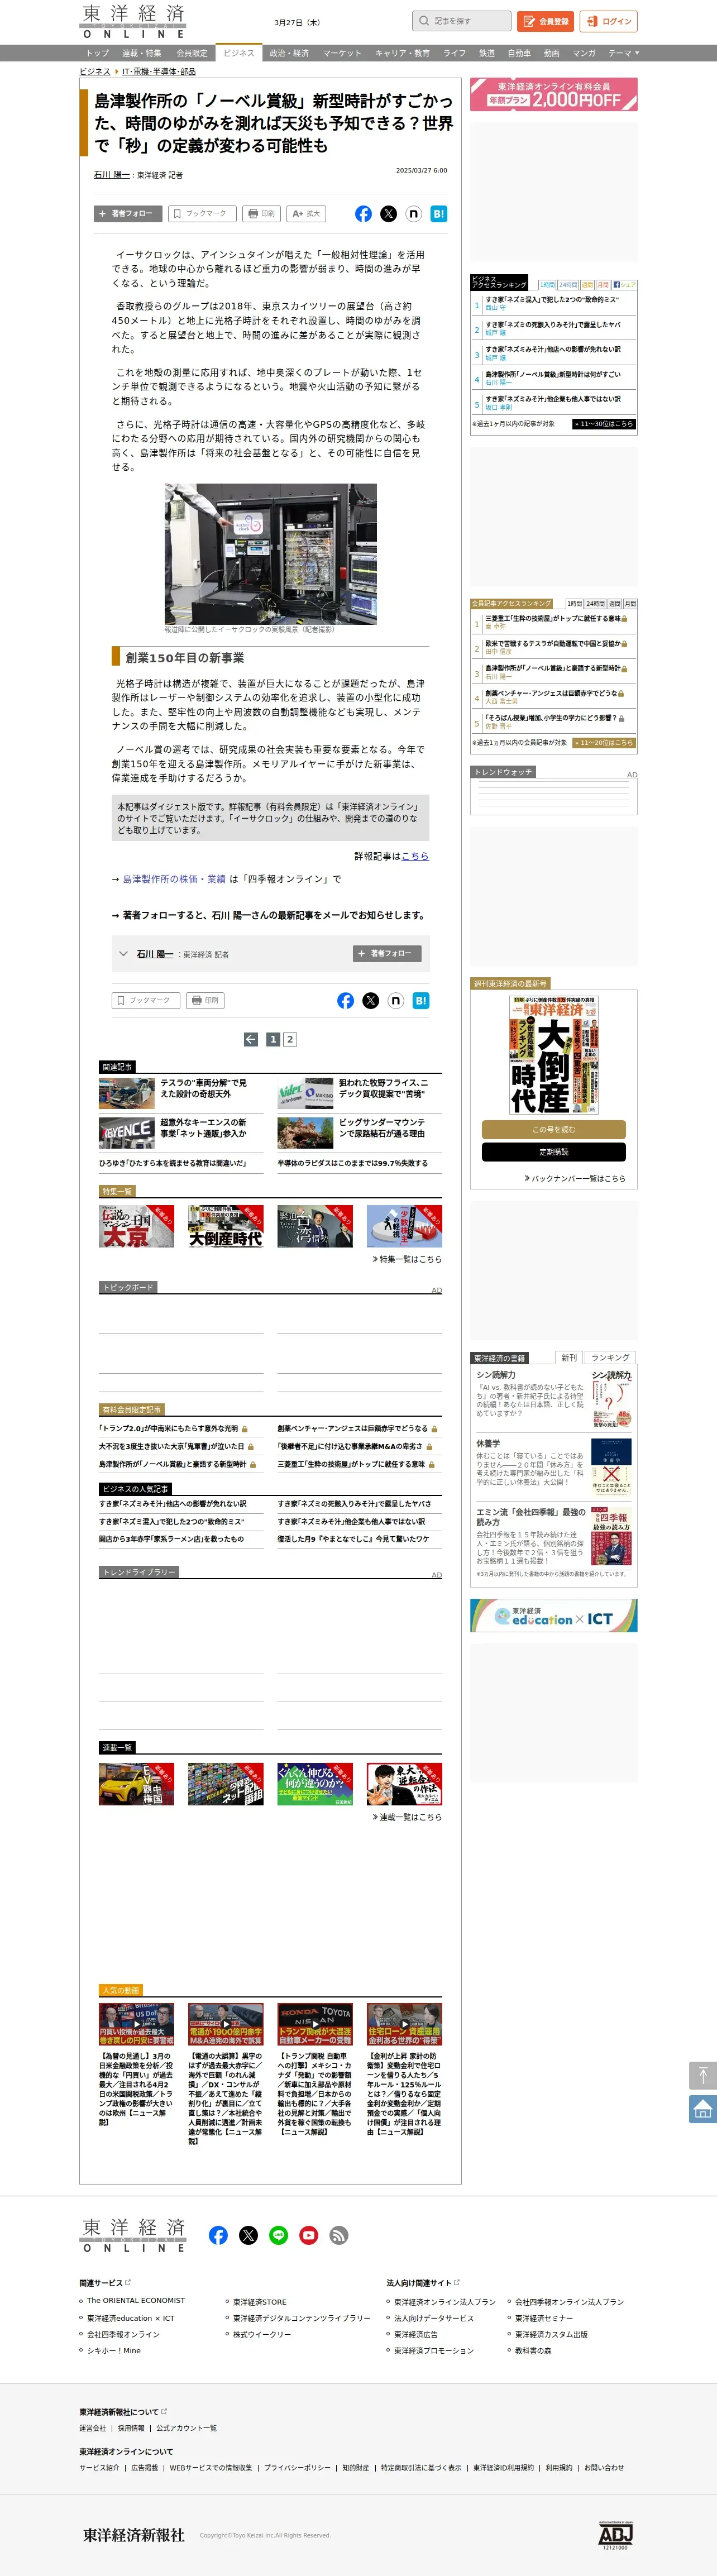Open education × ICT banner
Viewport: 717px width, 2576px height.
(x=554, y=1616)
